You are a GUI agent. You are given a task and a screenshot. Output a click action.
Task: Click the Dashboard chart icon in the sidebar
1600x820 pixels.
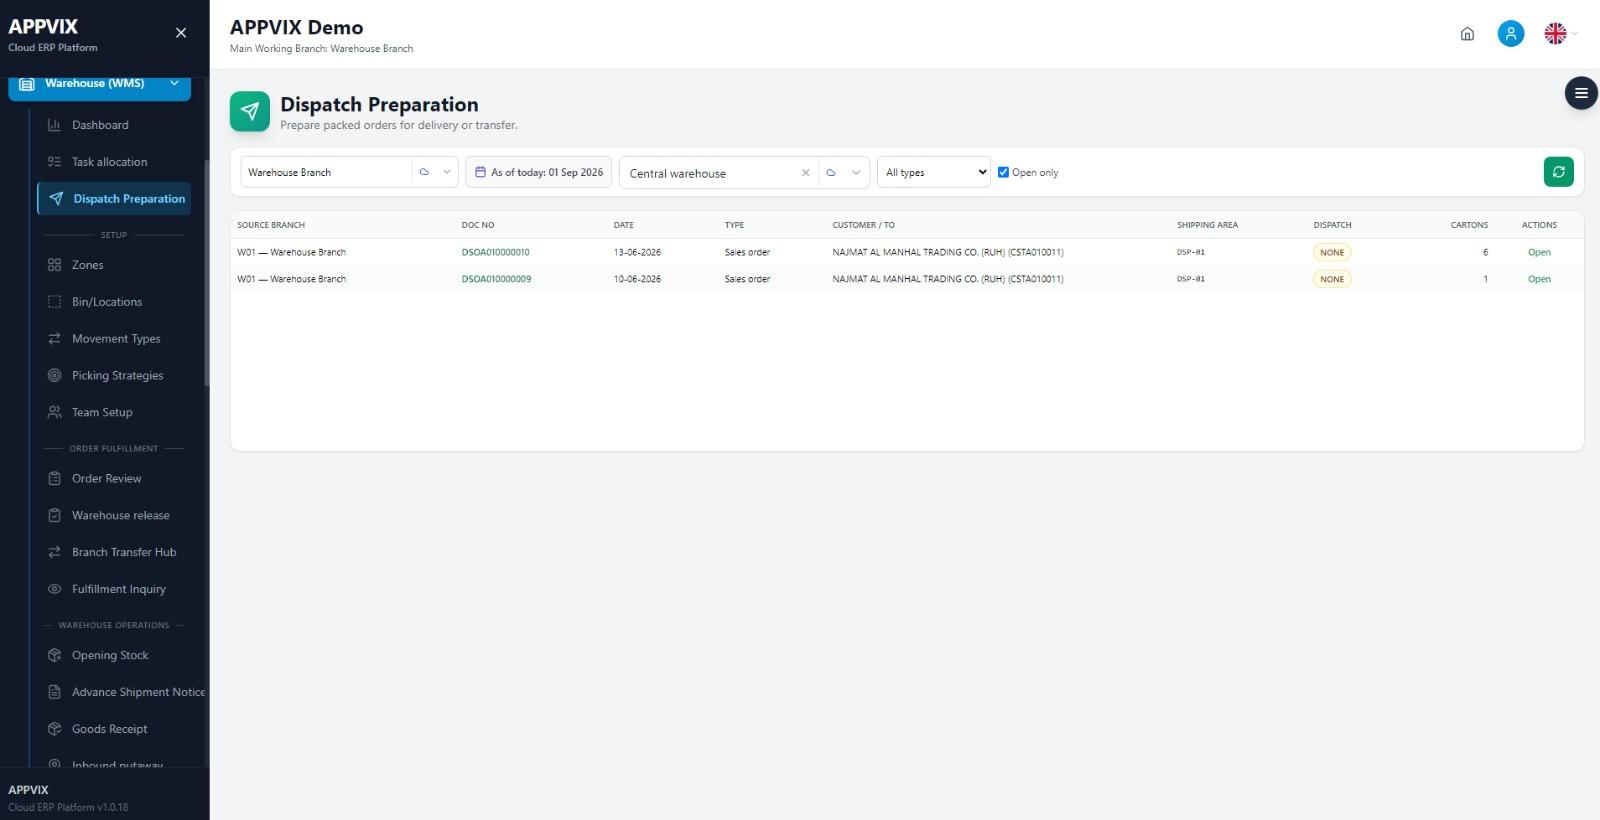pos(54,125)
